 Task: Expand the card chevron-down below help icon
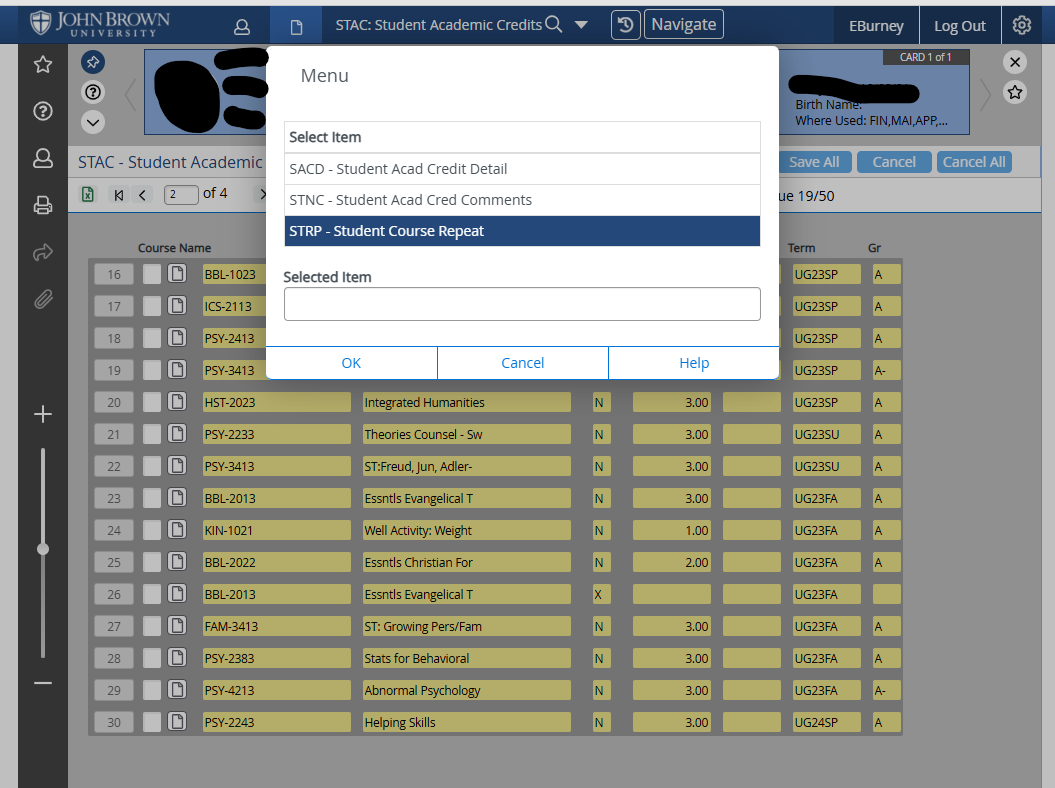coord(93,122)
